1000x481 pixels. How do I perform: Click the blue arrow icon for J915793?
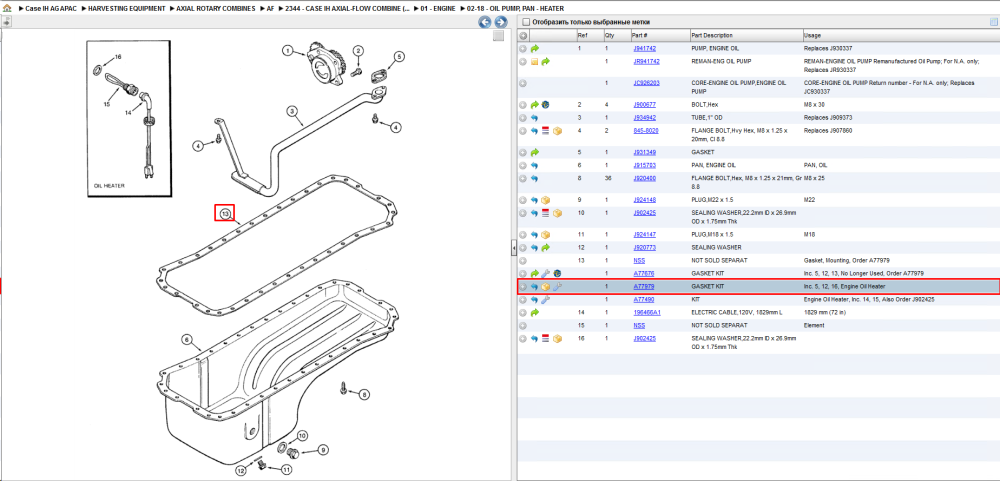pyautogui.click(x=534, y=166)
